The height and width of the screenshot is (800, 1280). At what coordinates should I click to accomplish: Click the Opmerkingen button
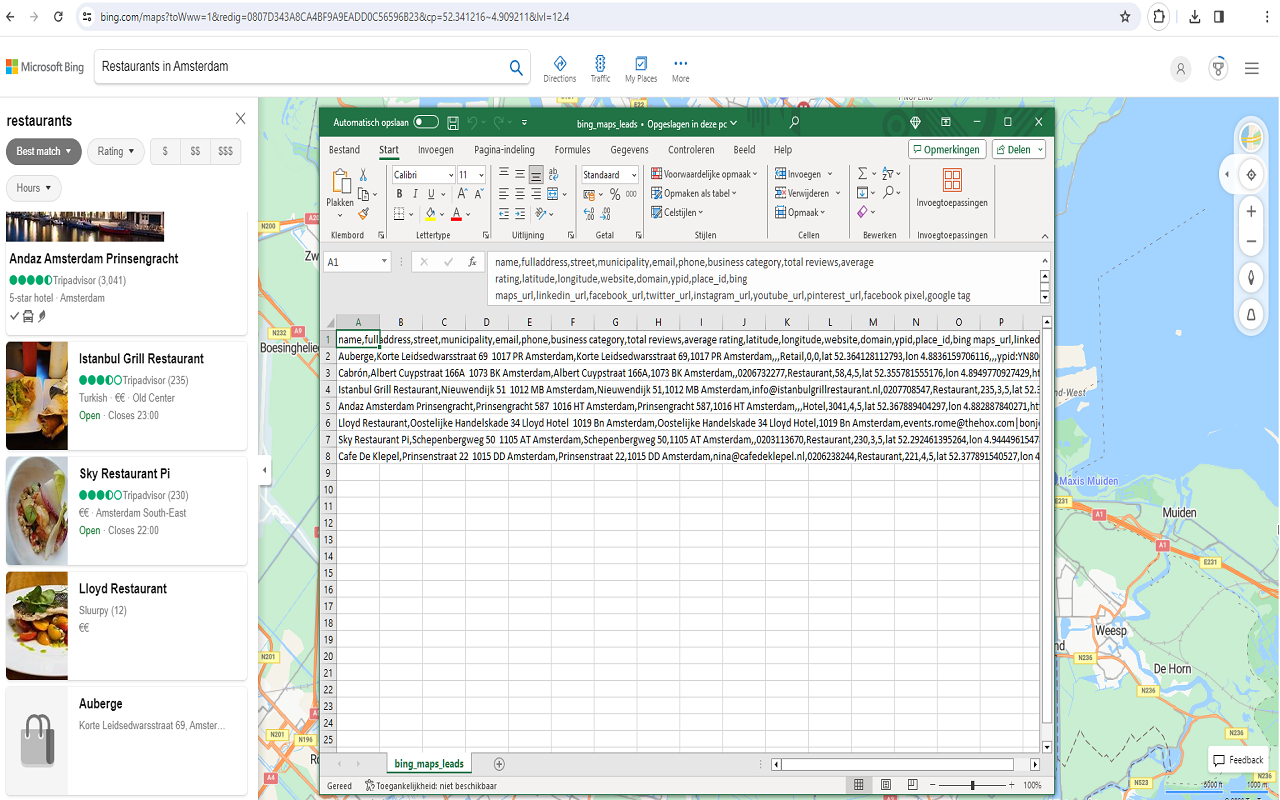tap(946, 149)
